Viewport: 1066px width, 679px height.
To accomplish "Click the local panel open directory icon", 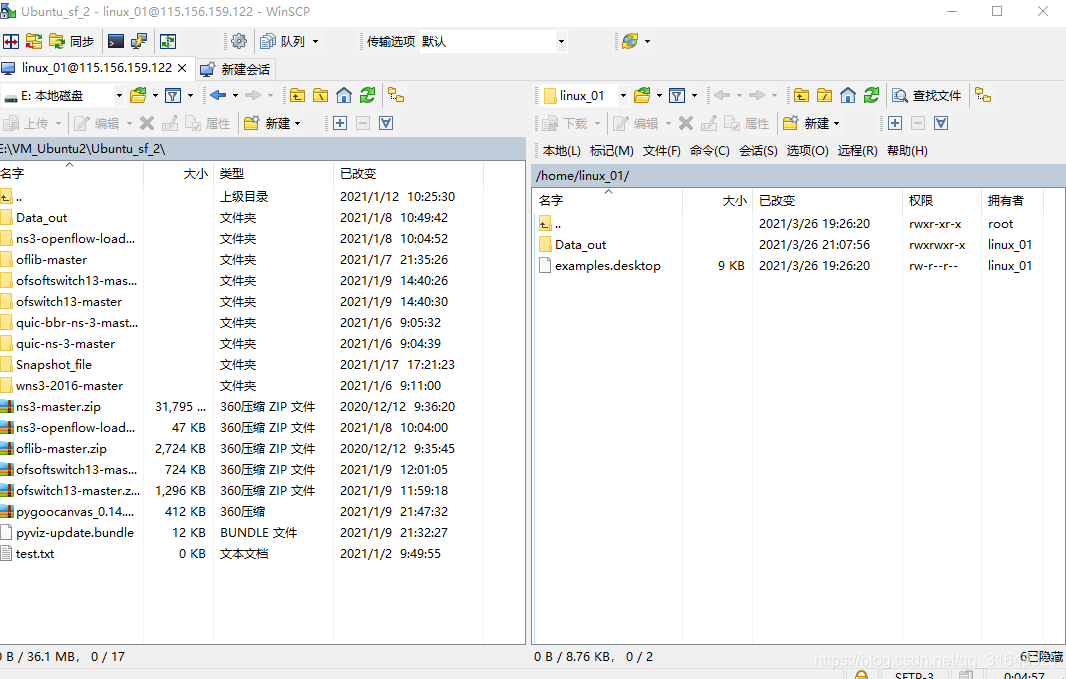I will pos(139,96).
